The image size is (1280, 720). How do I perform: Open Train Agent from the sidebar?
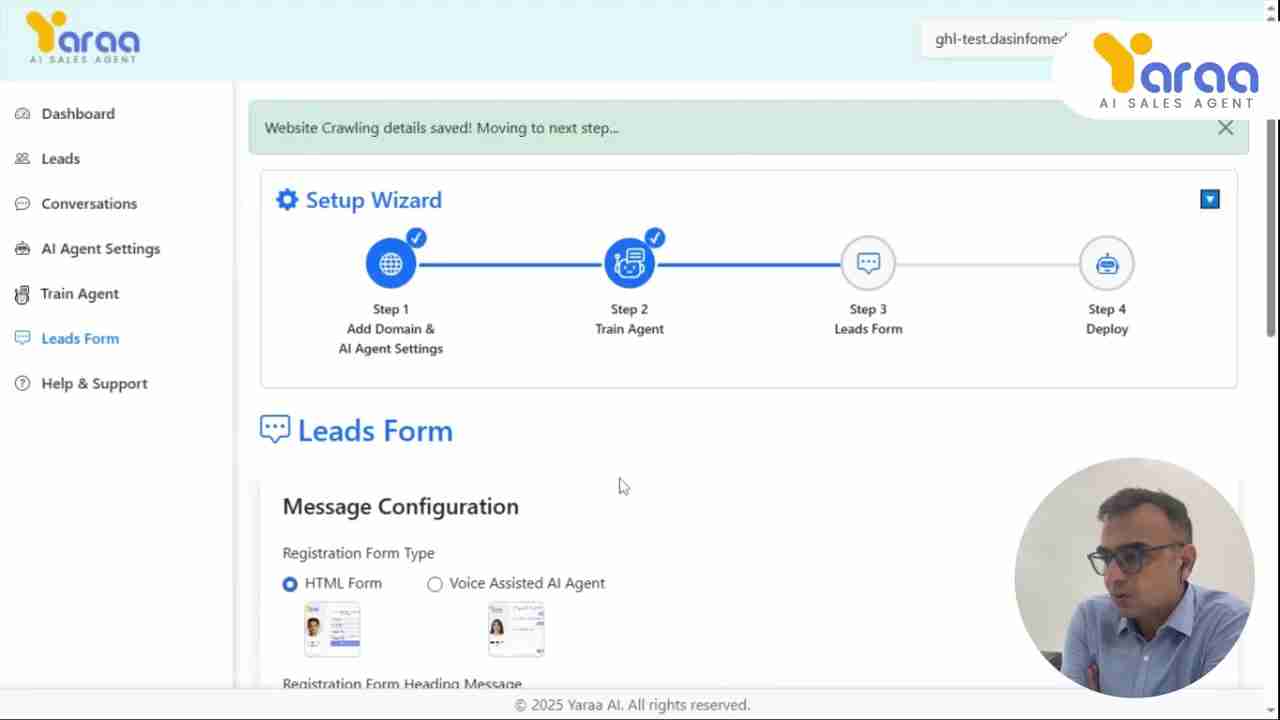79,294
